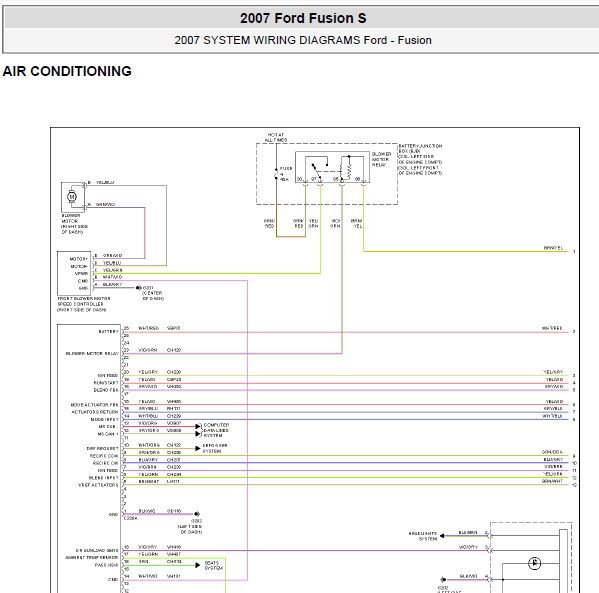Click the 'AIR CONDITIONING' heading
Image resolution: width=599 pixels, height=593 pixels.
[x=67, y=71]
